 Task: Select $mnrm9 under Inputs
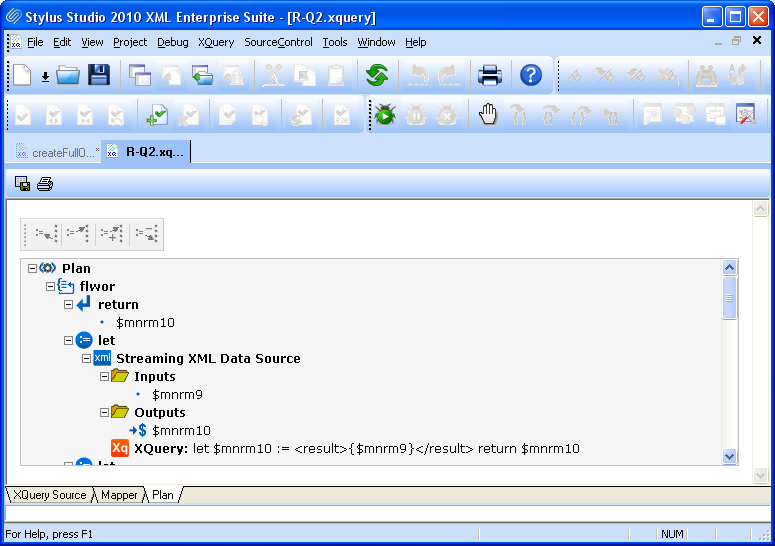(177, 395)
